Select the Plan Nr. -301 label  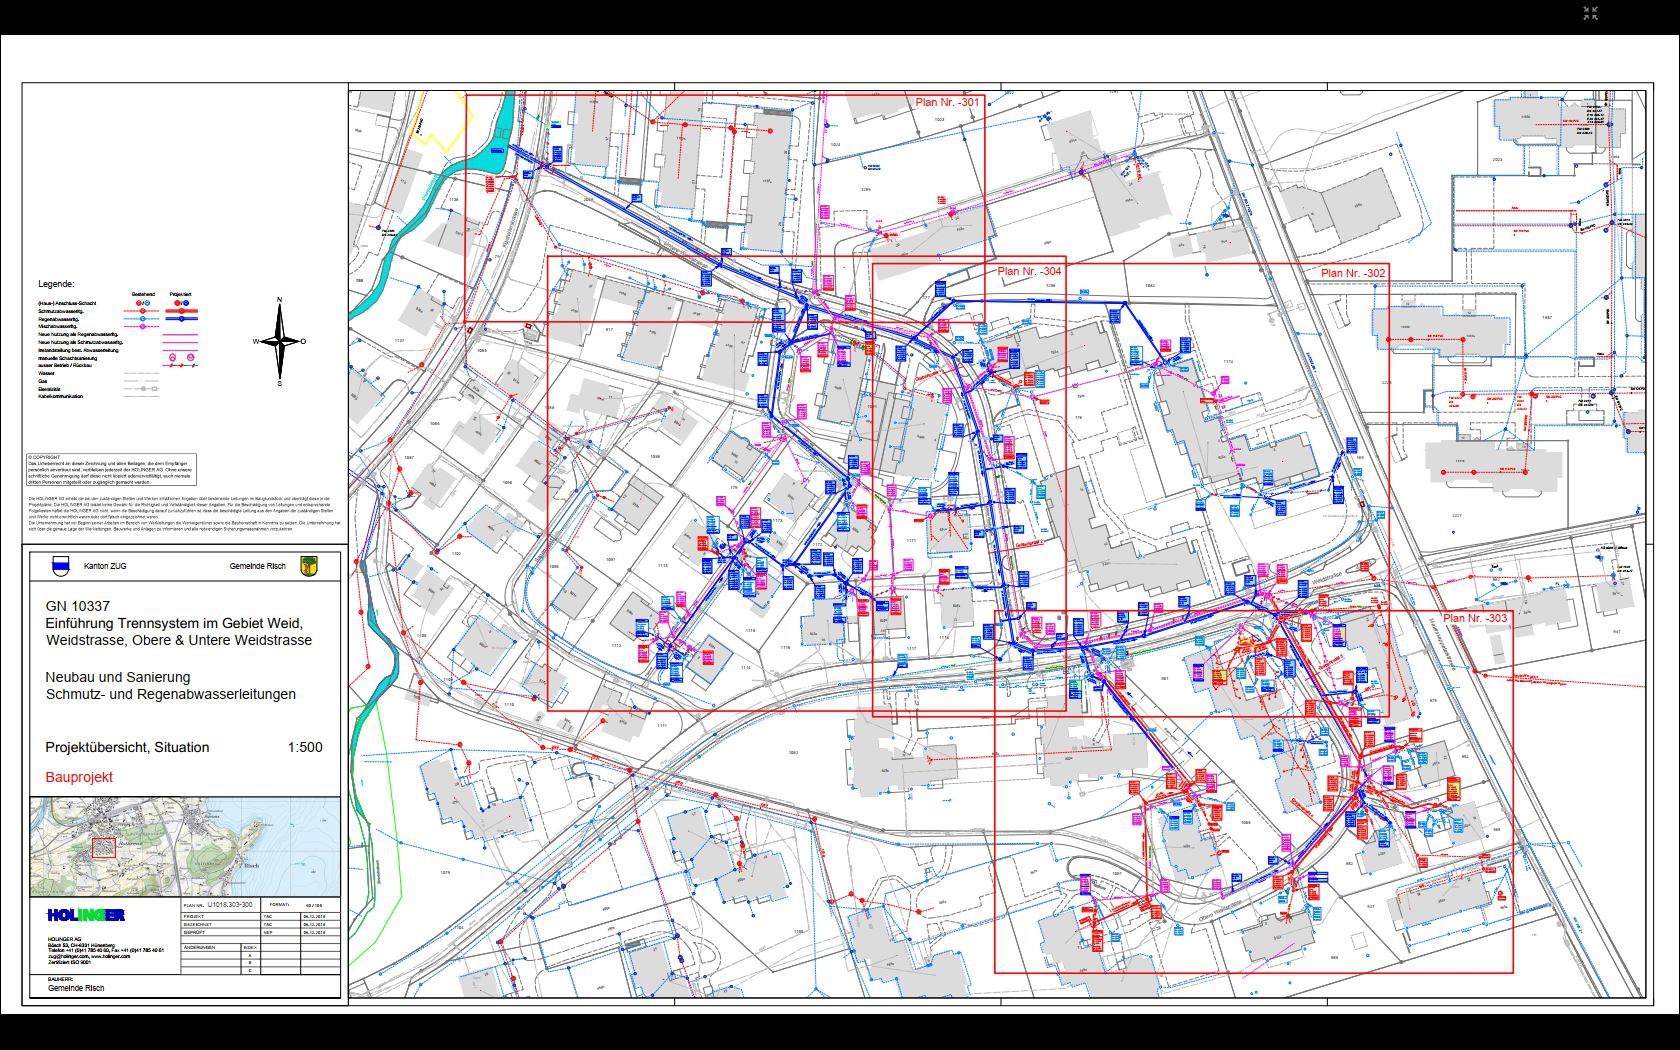[946, 103]
